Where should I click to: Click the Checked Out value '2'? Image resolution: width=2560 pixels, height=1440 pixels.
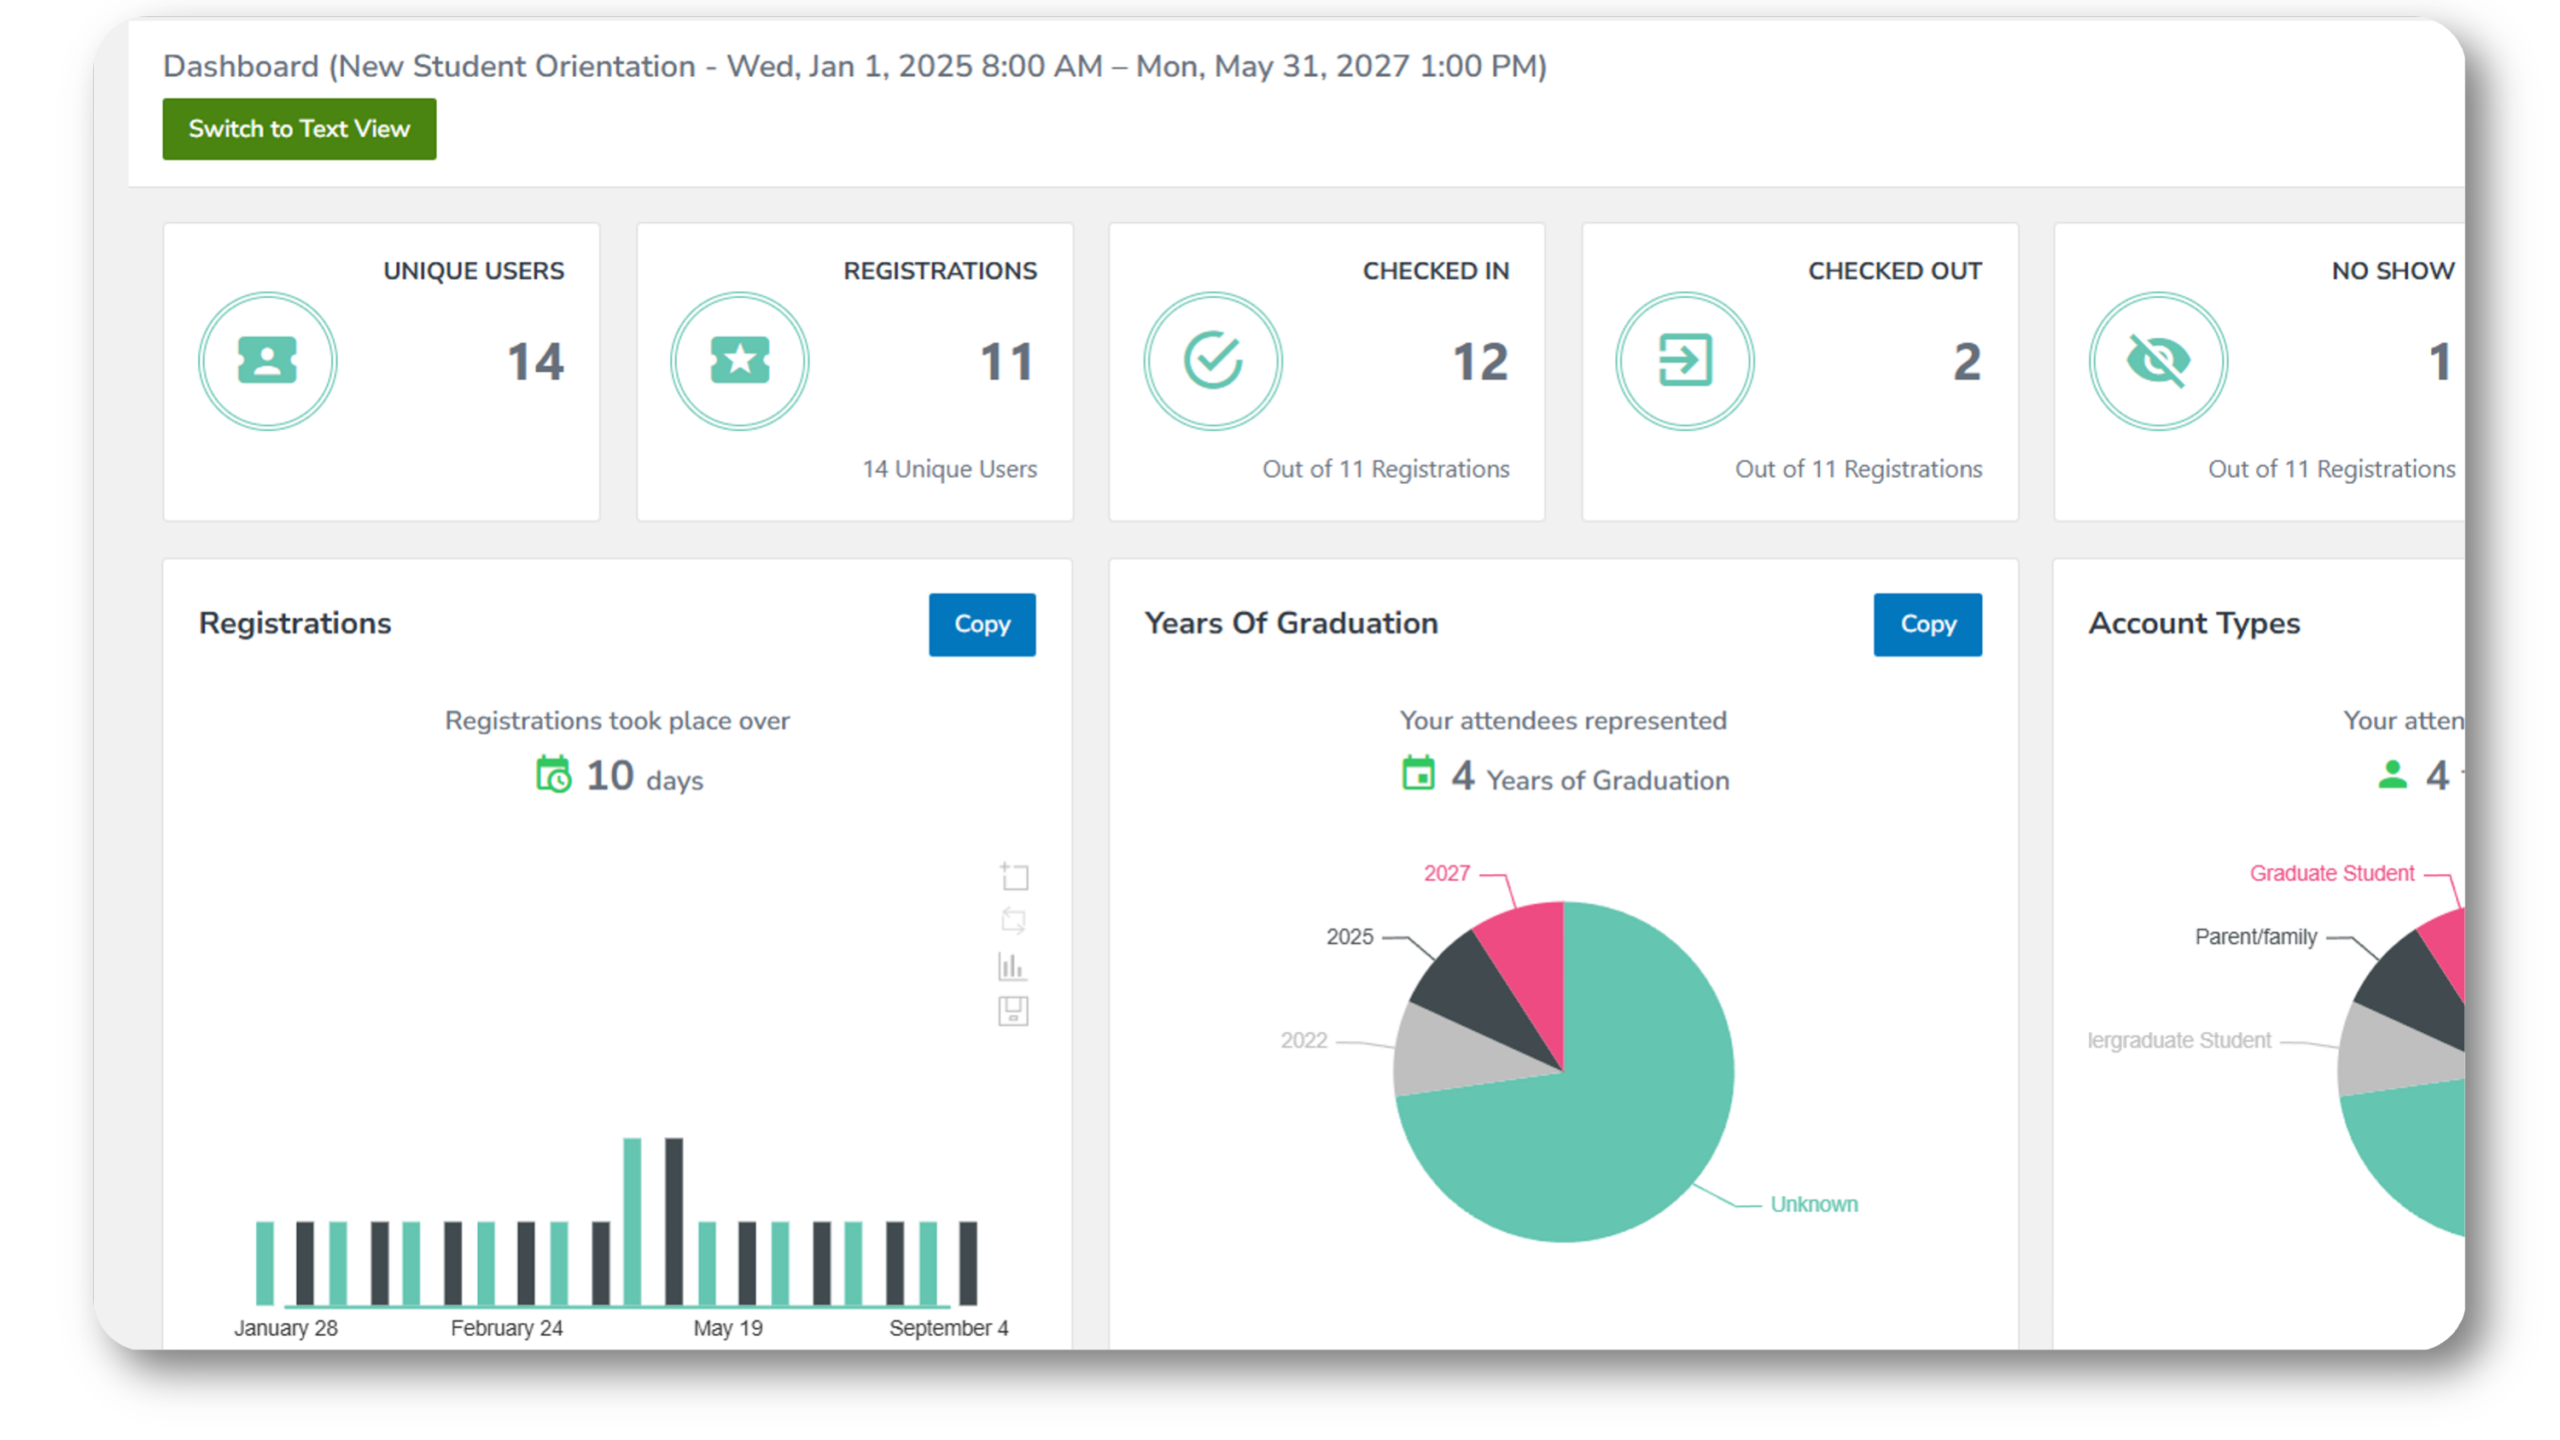1967,362
